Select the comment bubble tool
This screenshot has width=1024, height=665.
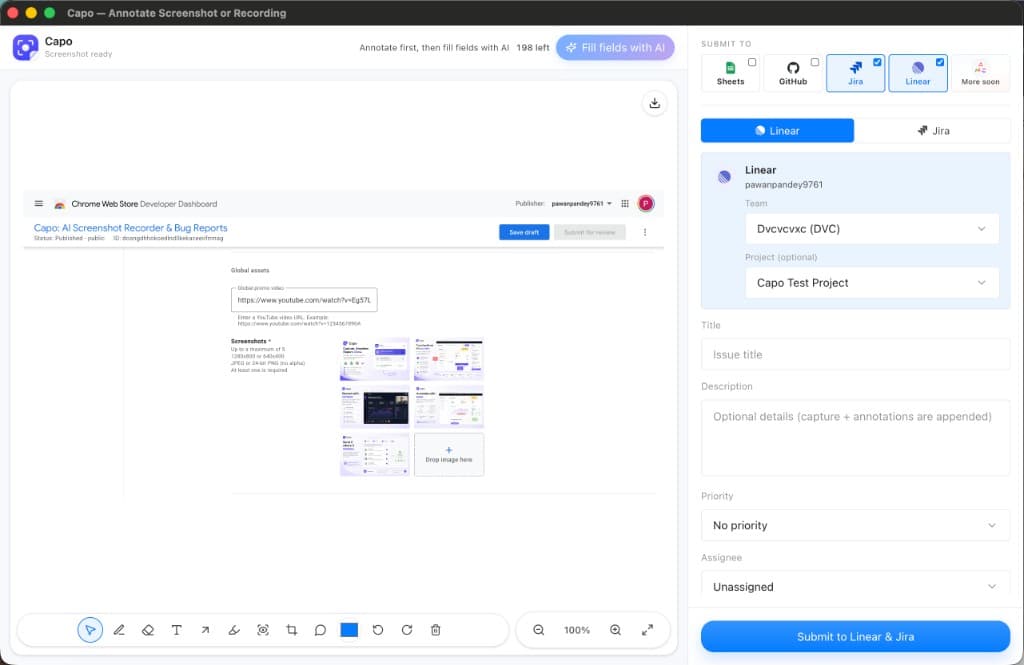[x=320, y=630]
